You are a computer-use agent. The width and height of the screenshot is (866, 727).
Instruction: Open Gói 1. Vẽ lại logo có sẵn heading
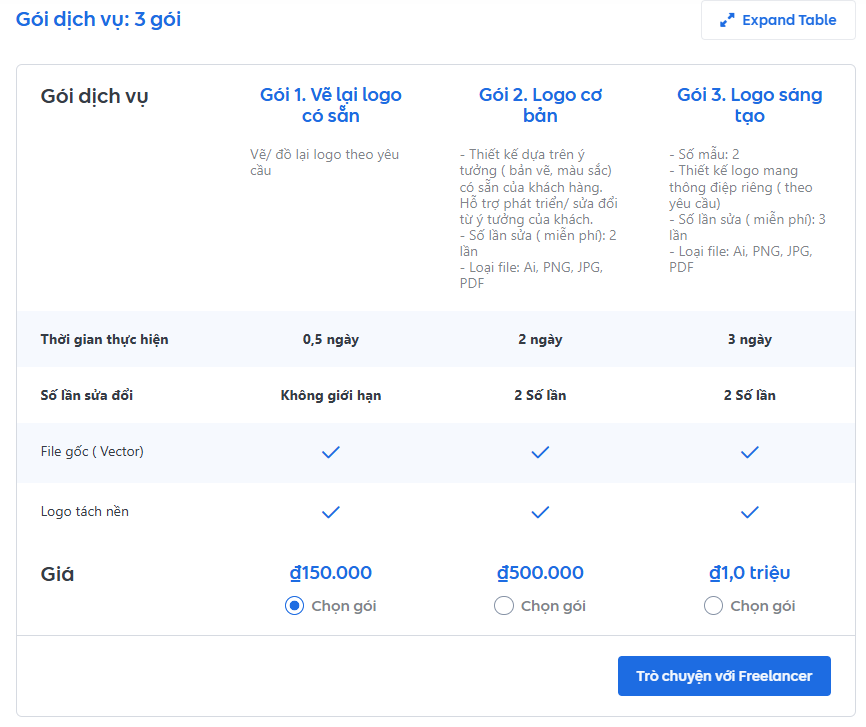point(331,105)
